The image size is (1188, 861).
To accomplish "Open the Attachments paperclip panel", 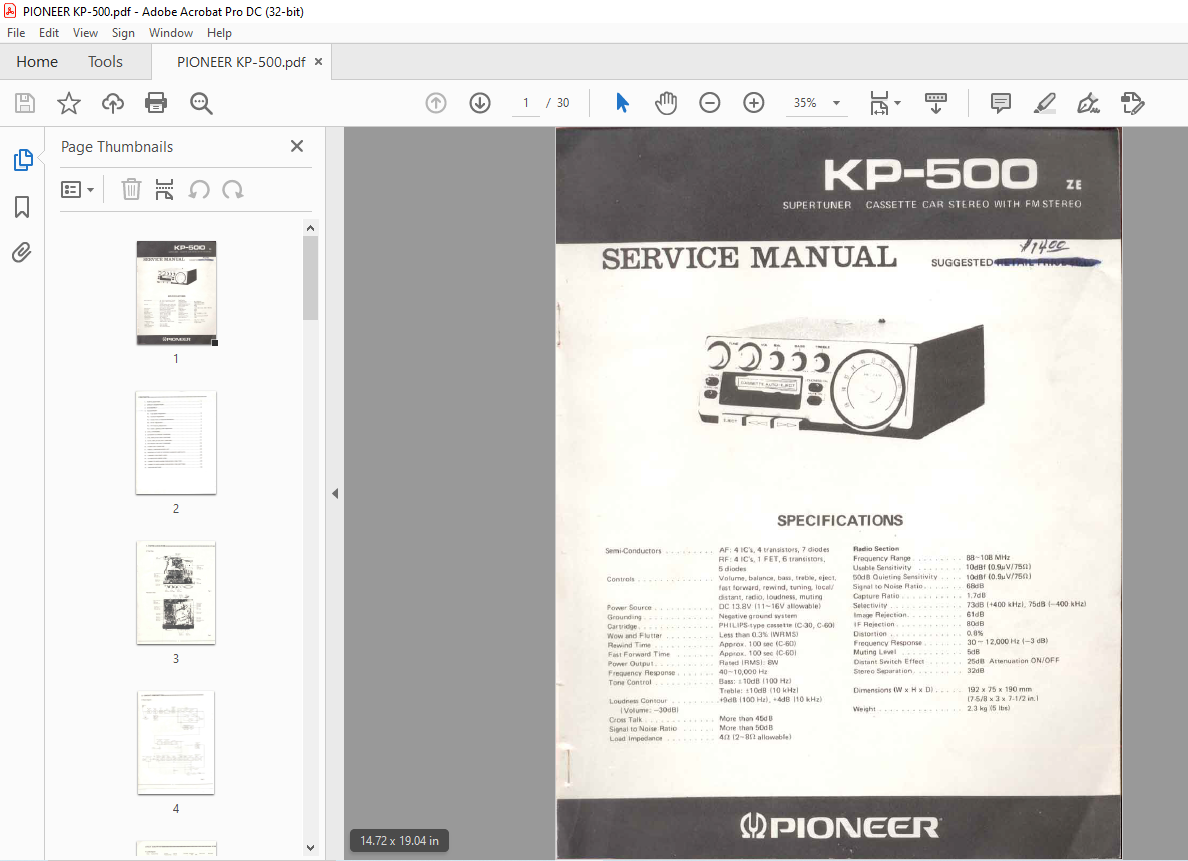I will [x=22, y=252].
